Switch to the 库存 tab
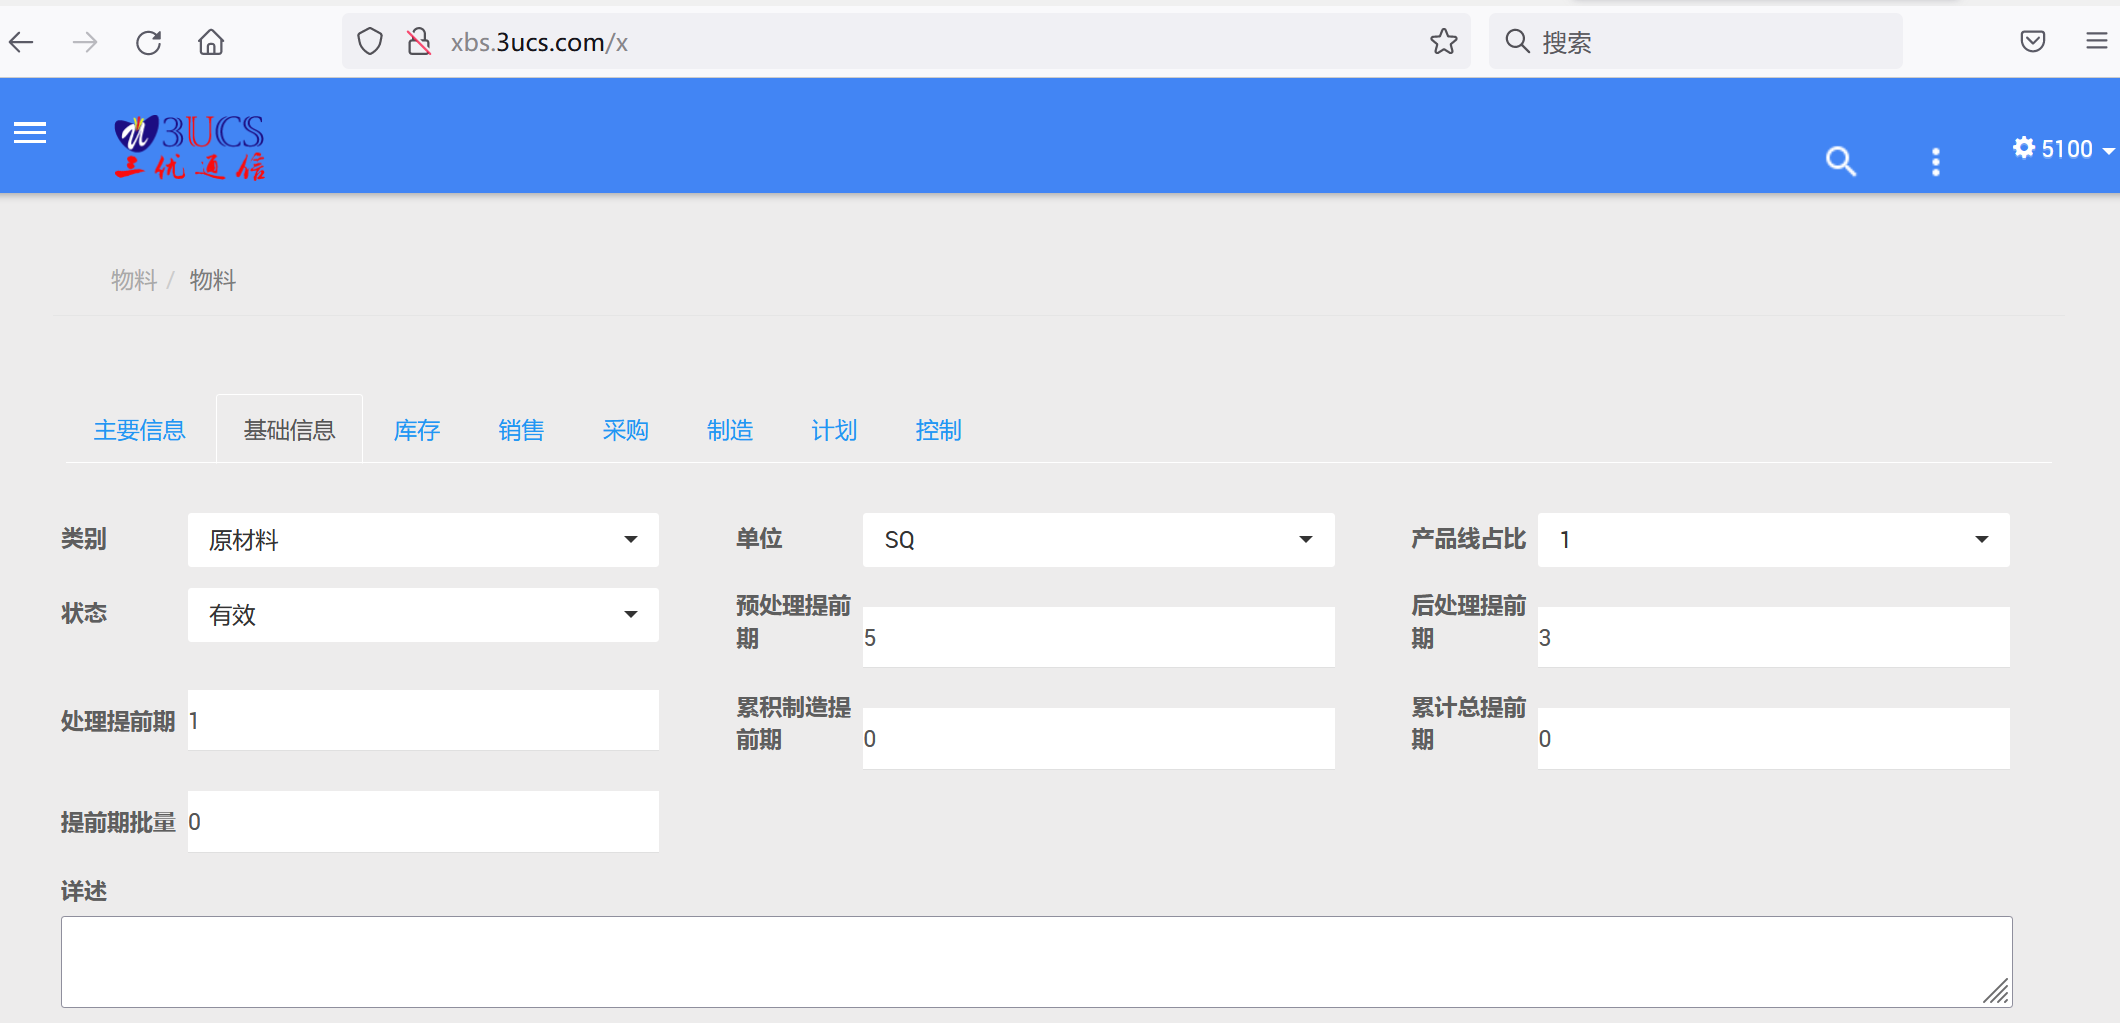This screenshot has width=2120, height=1023. (x=416, y=430)
